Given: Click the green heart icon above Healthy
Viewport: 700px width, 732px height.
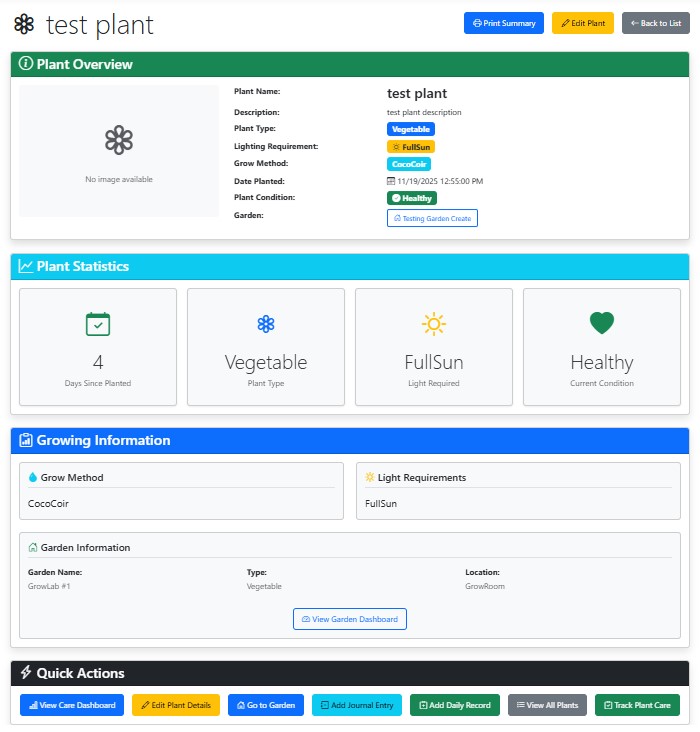Looking at the screenshot, I should [601, 324].
